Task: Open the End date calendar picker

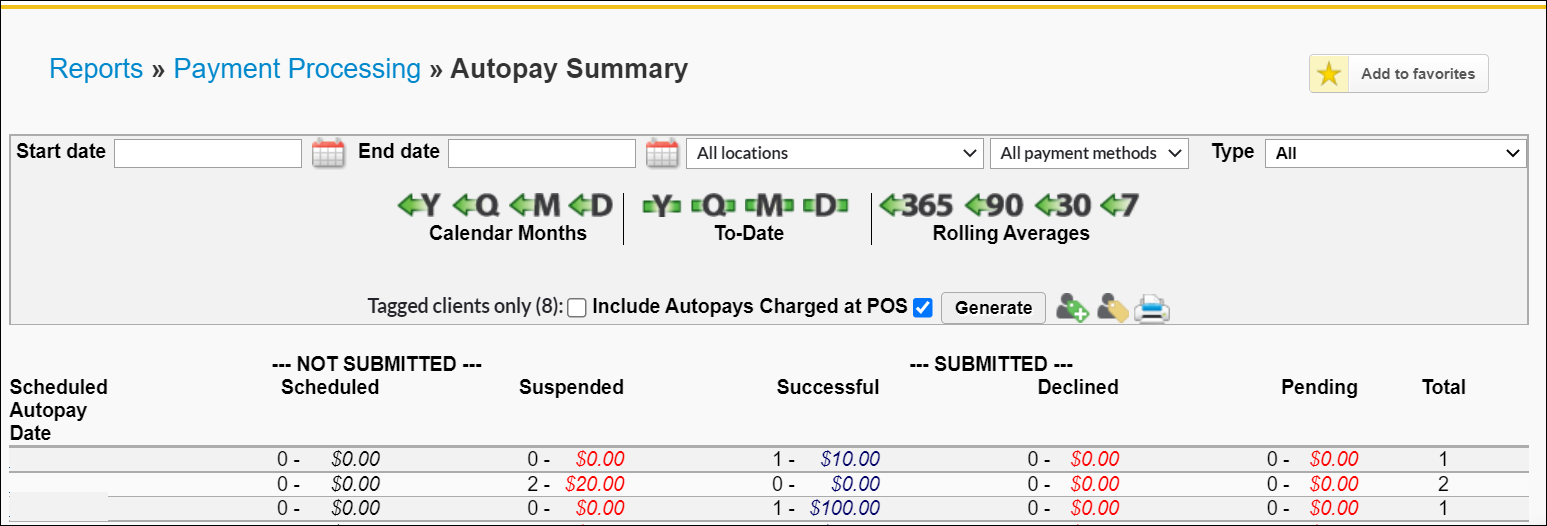Action: click(x=662, y=153)
